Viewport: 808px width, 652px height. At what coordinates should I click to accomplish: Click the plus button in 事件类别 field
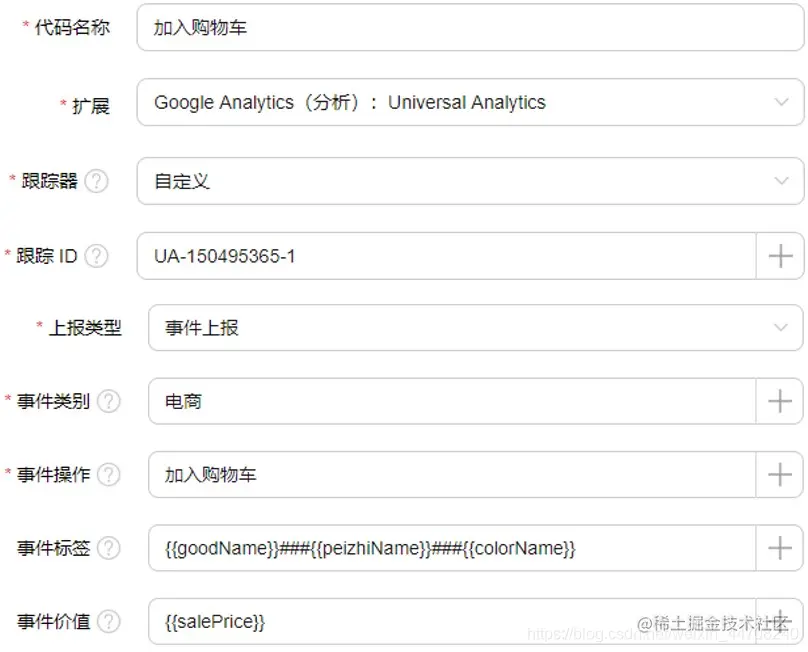point(780,401)
